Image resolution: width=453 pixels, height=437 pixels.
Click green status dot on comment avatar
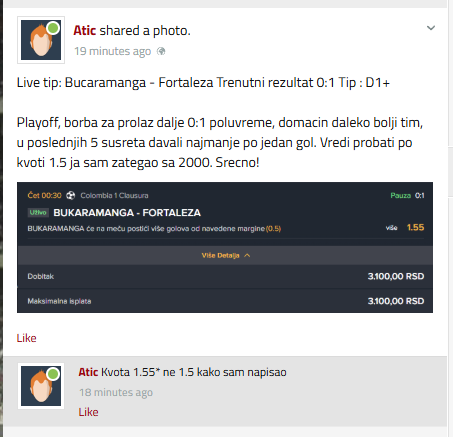click(x=53, y=374)
